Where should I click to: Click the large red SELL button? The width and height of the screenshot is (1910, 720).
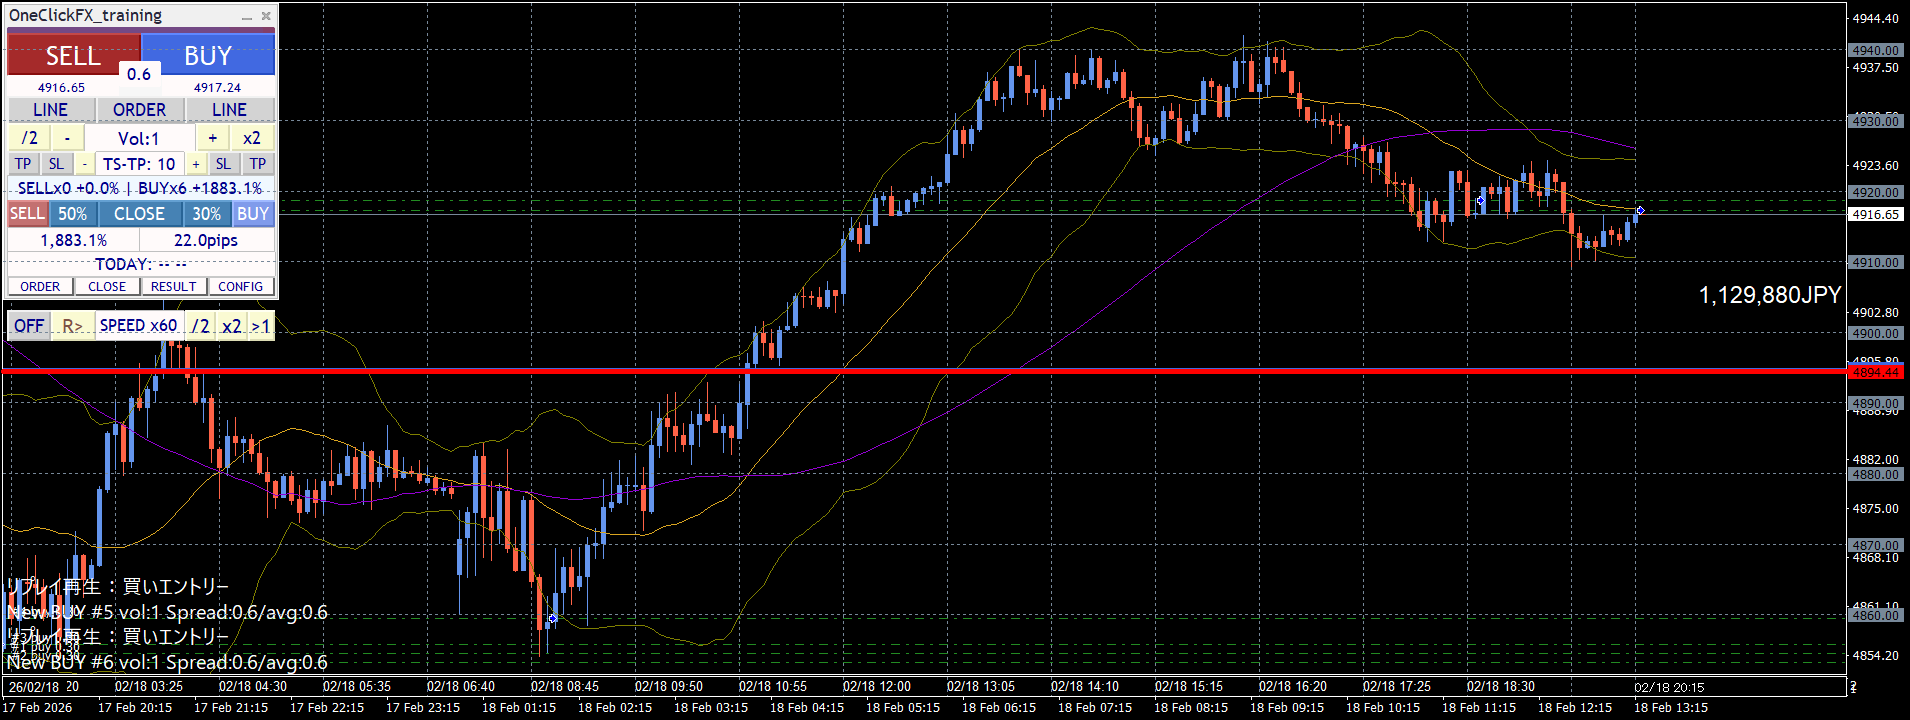coord(73,55)
